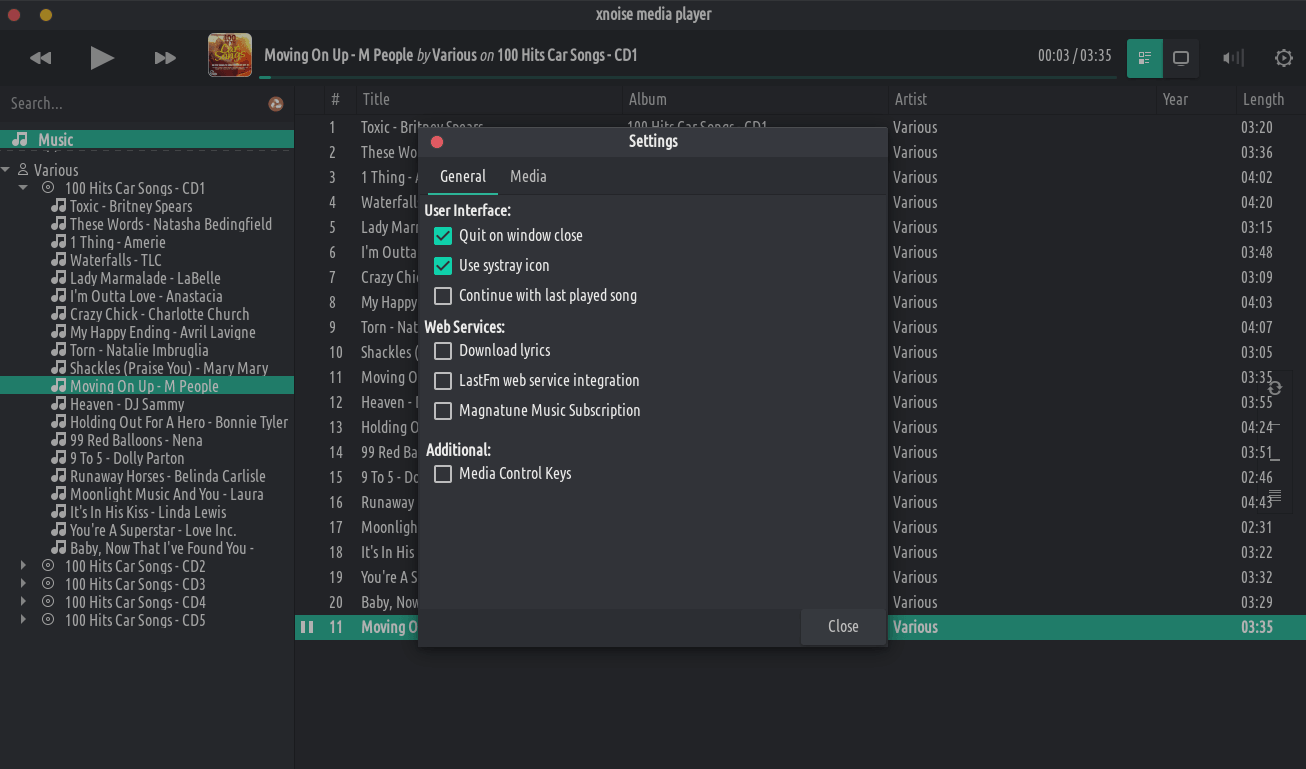Disable Quit on window close checkbox
Screen dimensions: 1306x769
443,236
